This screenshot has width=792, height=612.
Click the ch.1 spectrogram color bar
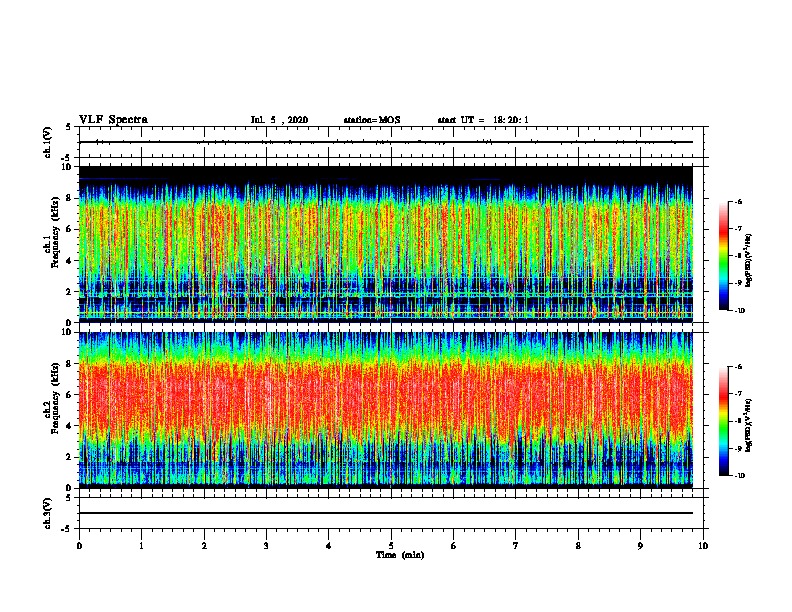click(723, 256)
